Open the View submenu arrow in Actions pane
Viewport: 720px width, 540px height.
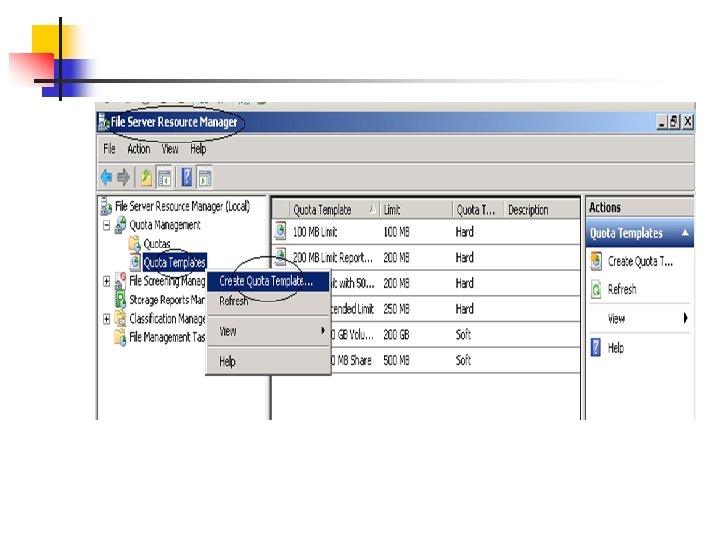pos(686,318)
